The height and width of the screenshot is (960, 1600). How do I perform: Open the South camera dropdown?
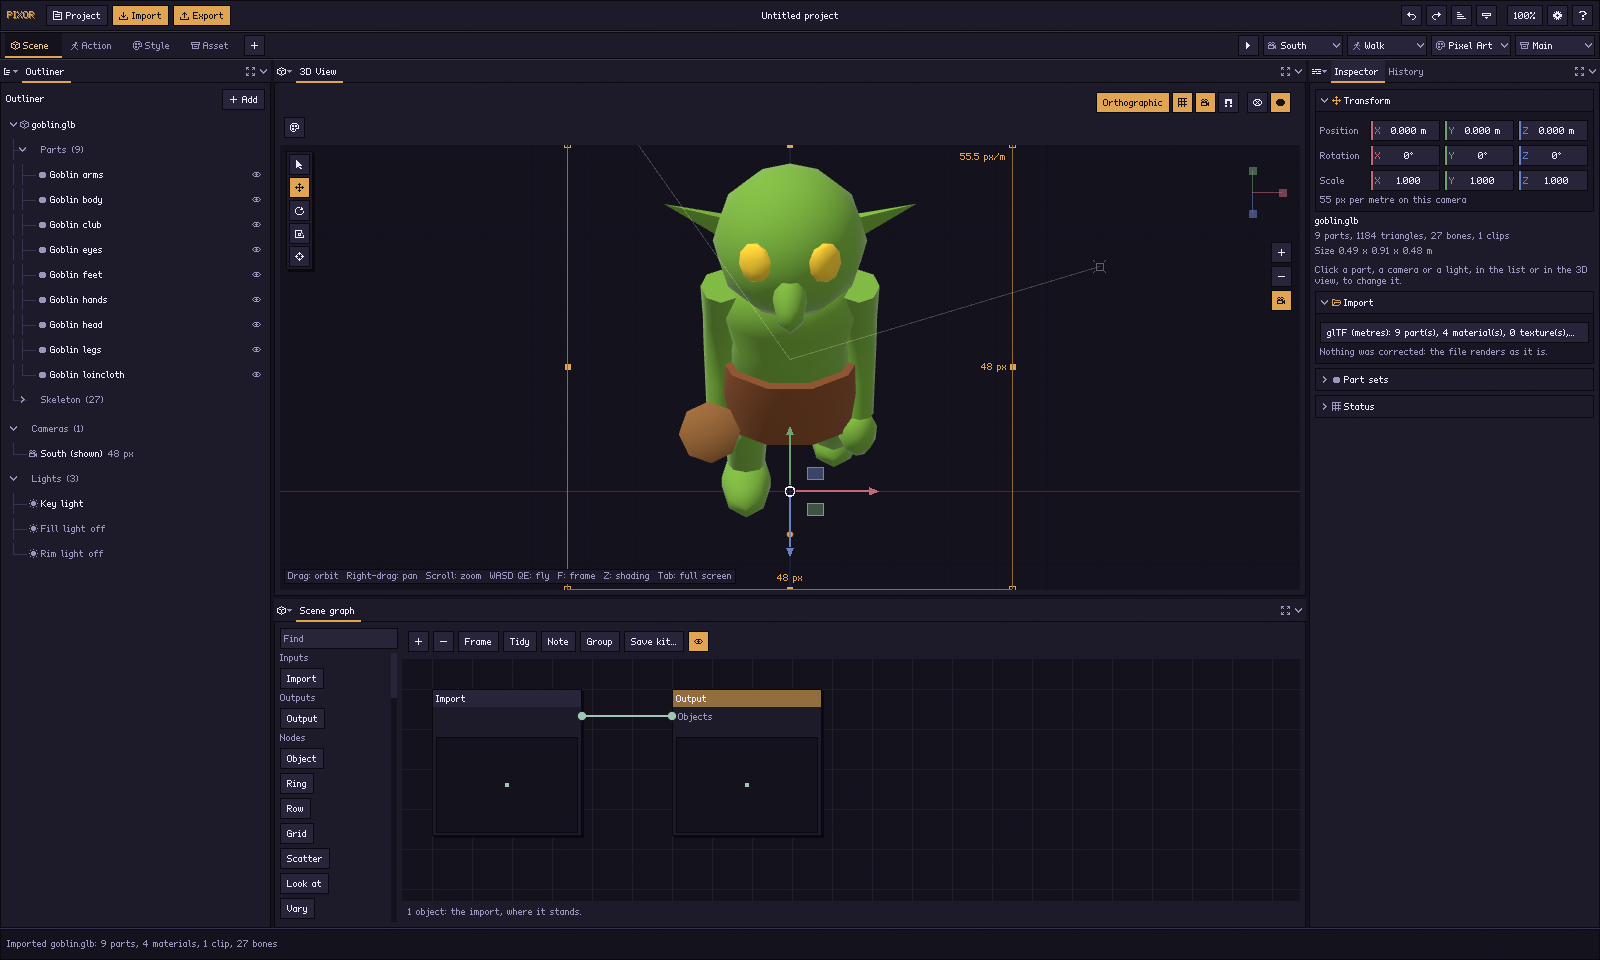point(1302,46)
